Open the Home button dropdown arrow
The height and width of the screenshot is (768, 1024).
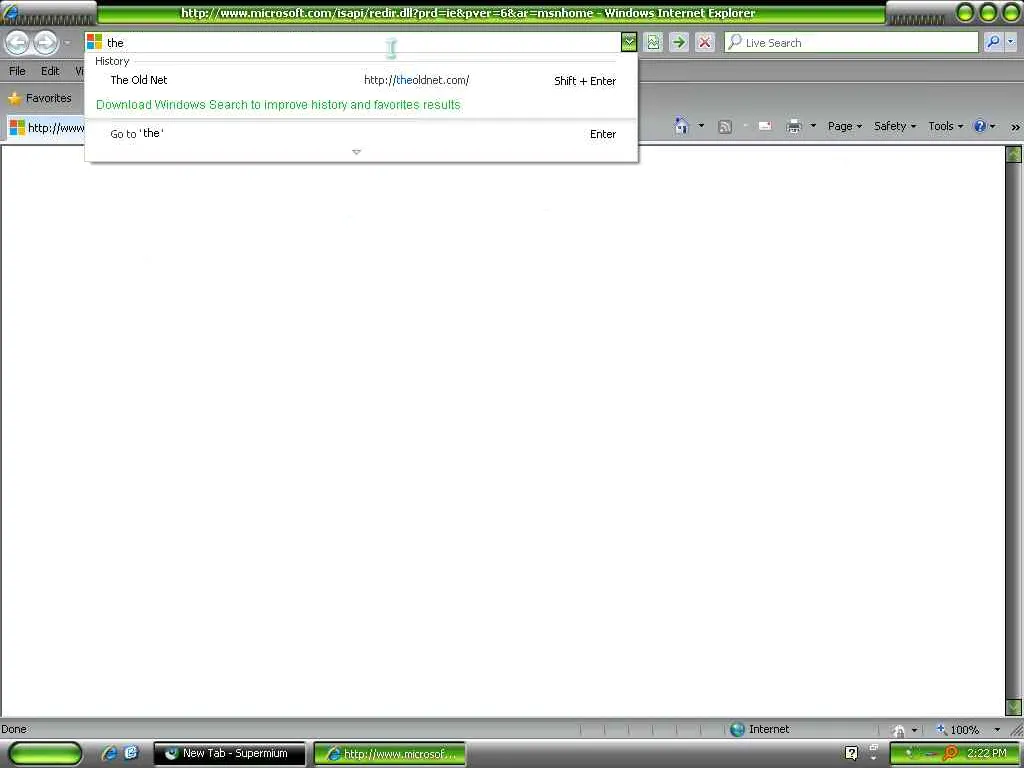[x=701, y=125]
